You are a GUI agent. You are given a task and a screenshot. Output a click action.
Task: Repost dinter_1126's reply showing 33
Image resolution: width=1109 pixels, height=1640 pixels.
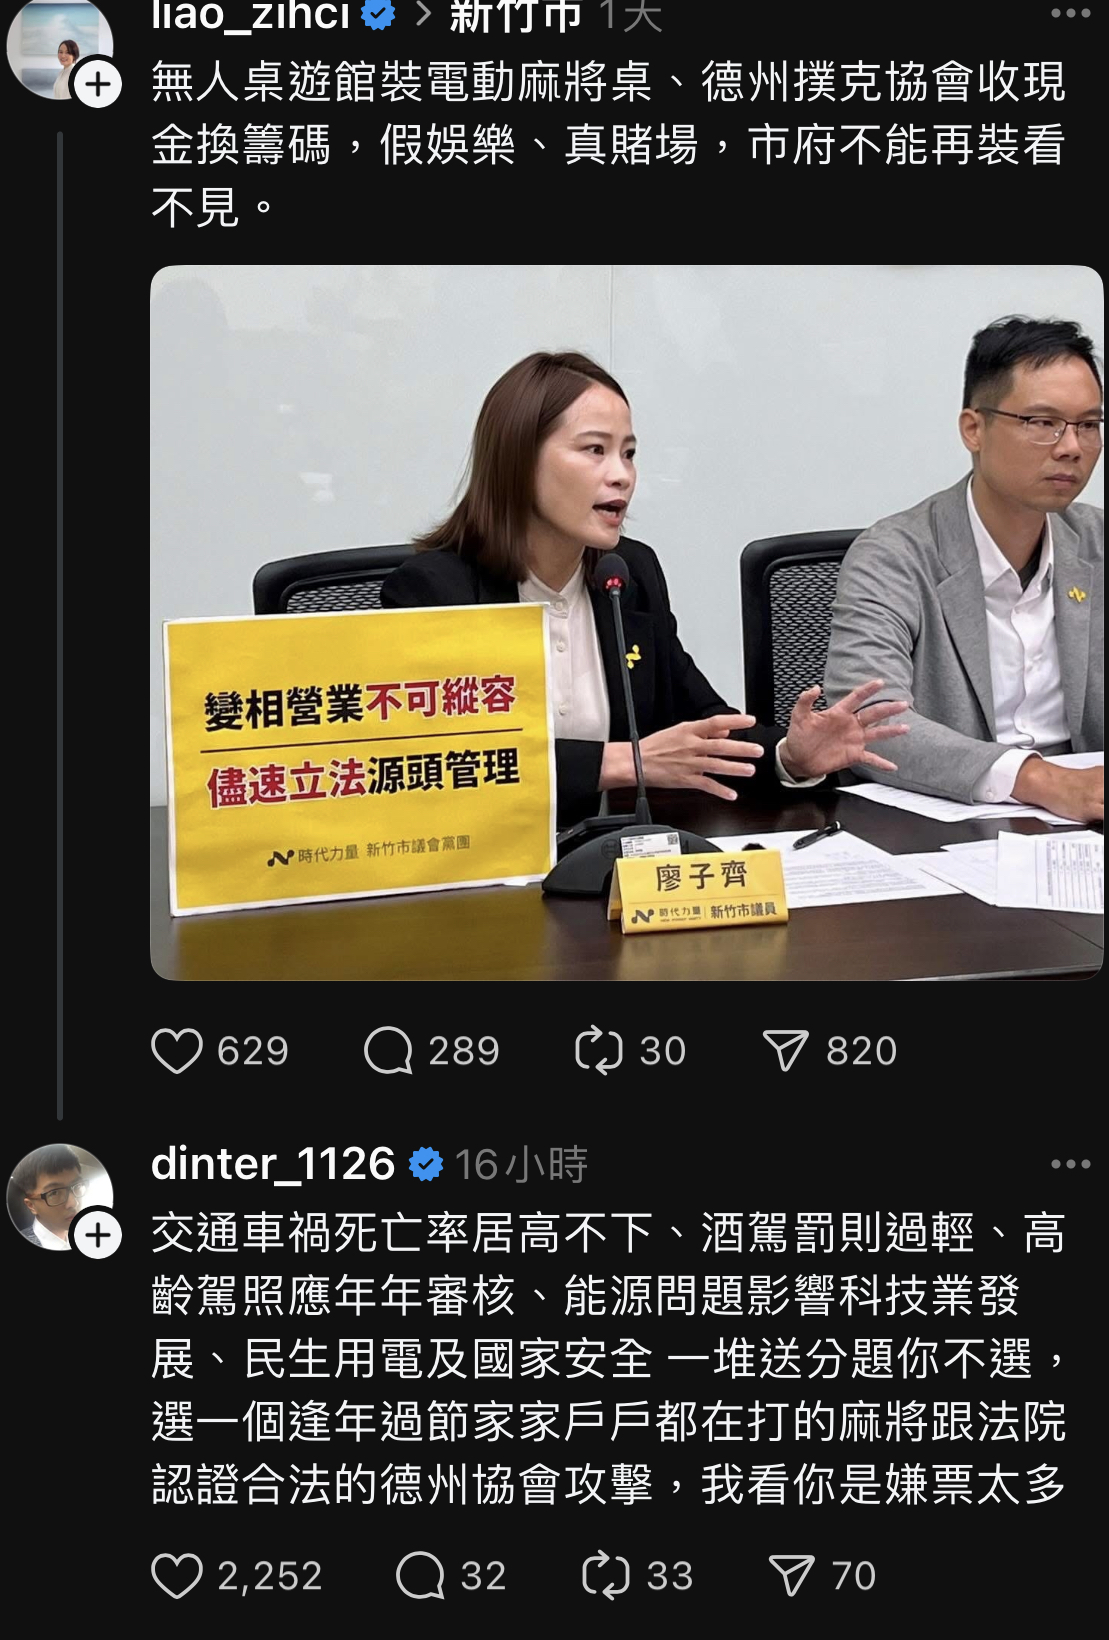tap(606, 1576)
